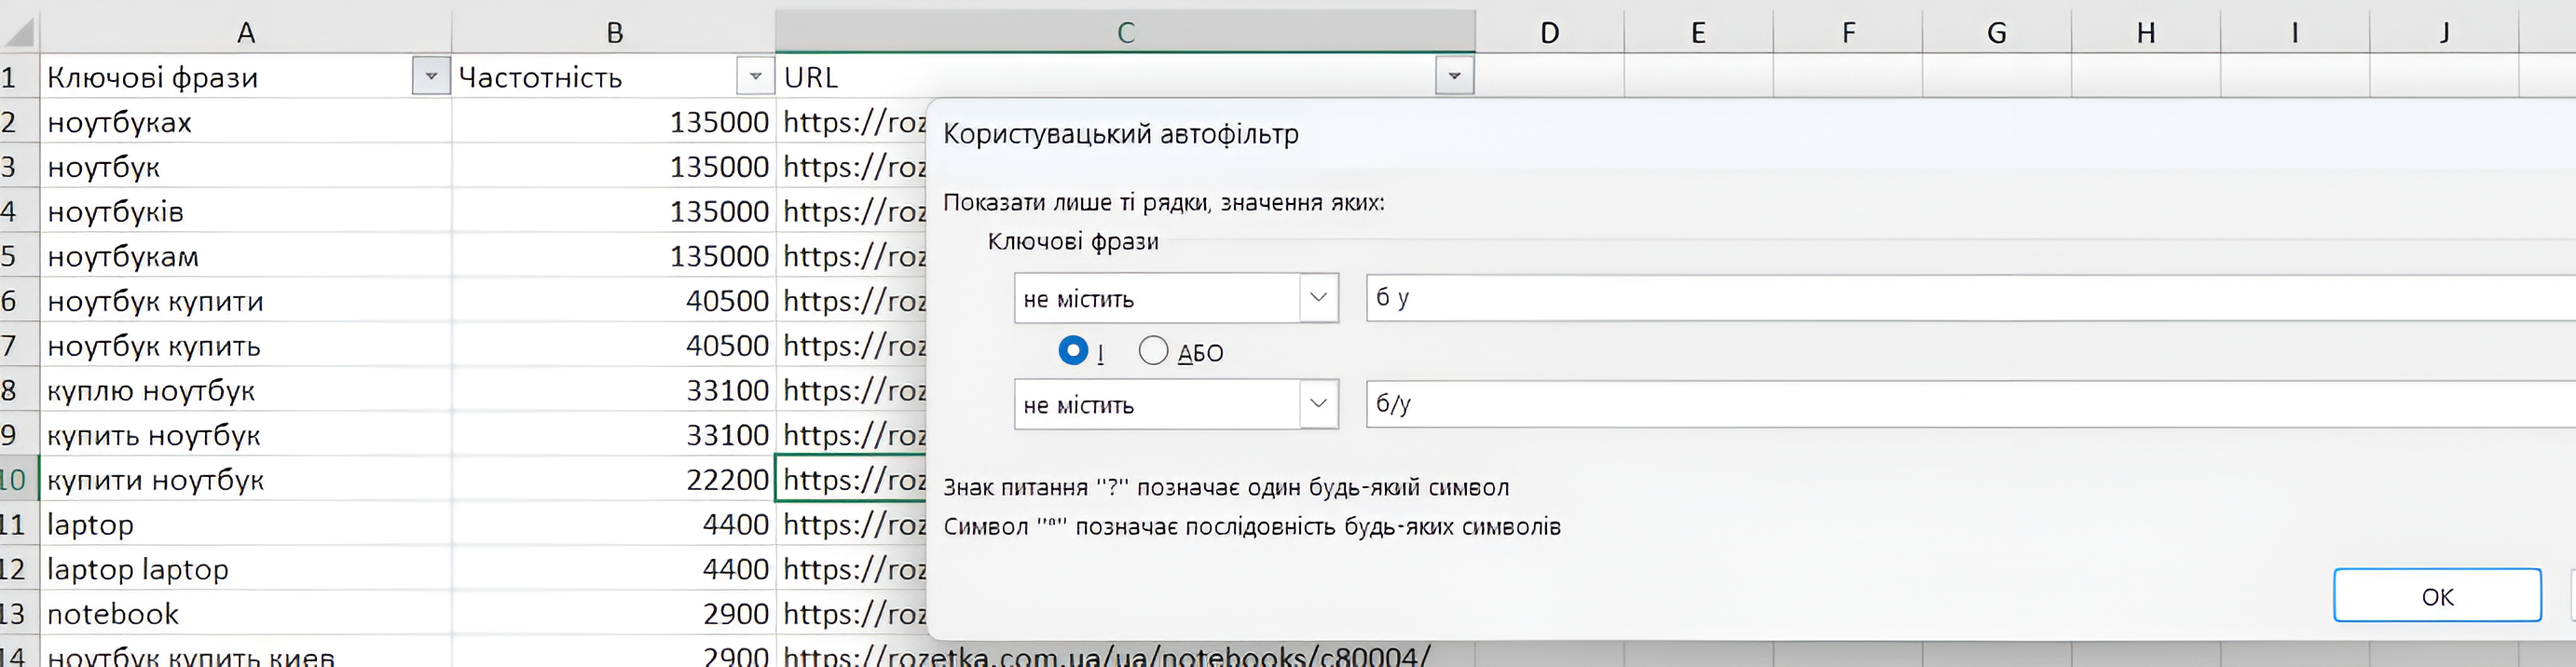Image resolution: width=2576 pixels, height=667 pixels.
Task: Select column J header
Action: [2444, 32]
